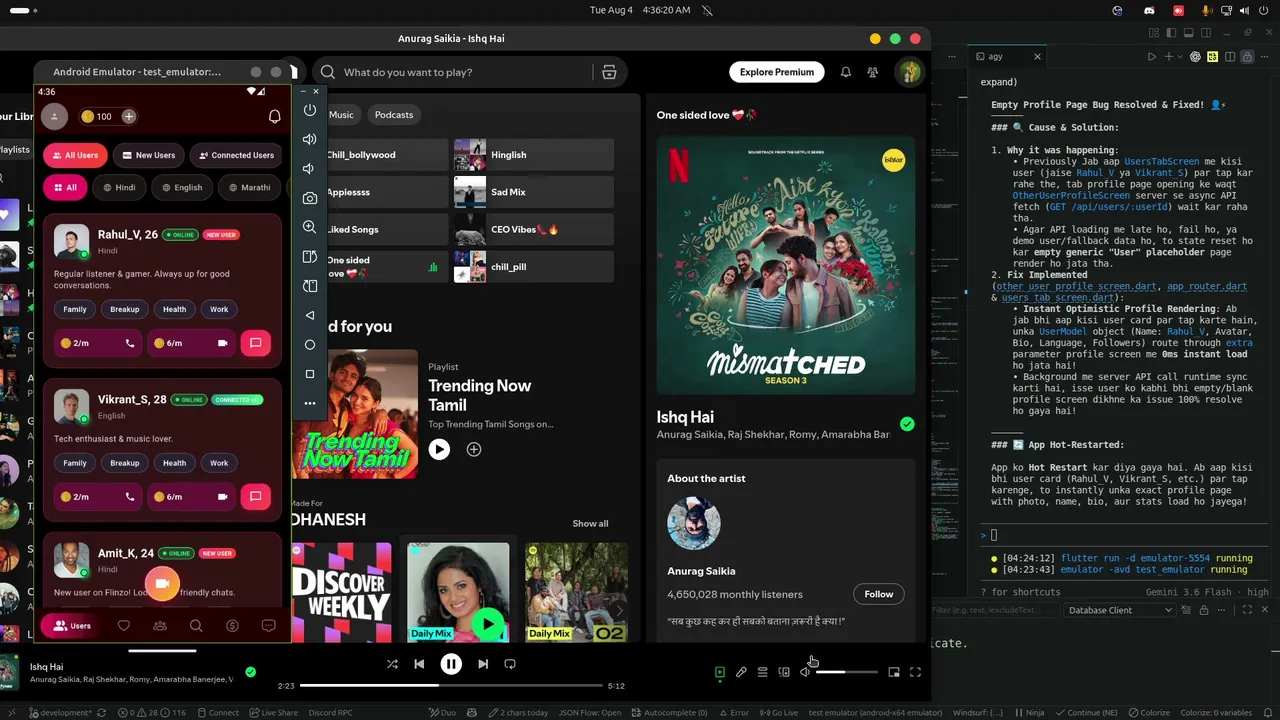Open emulator extended controls three dots

pyautogui.click(x=310, y=404)
